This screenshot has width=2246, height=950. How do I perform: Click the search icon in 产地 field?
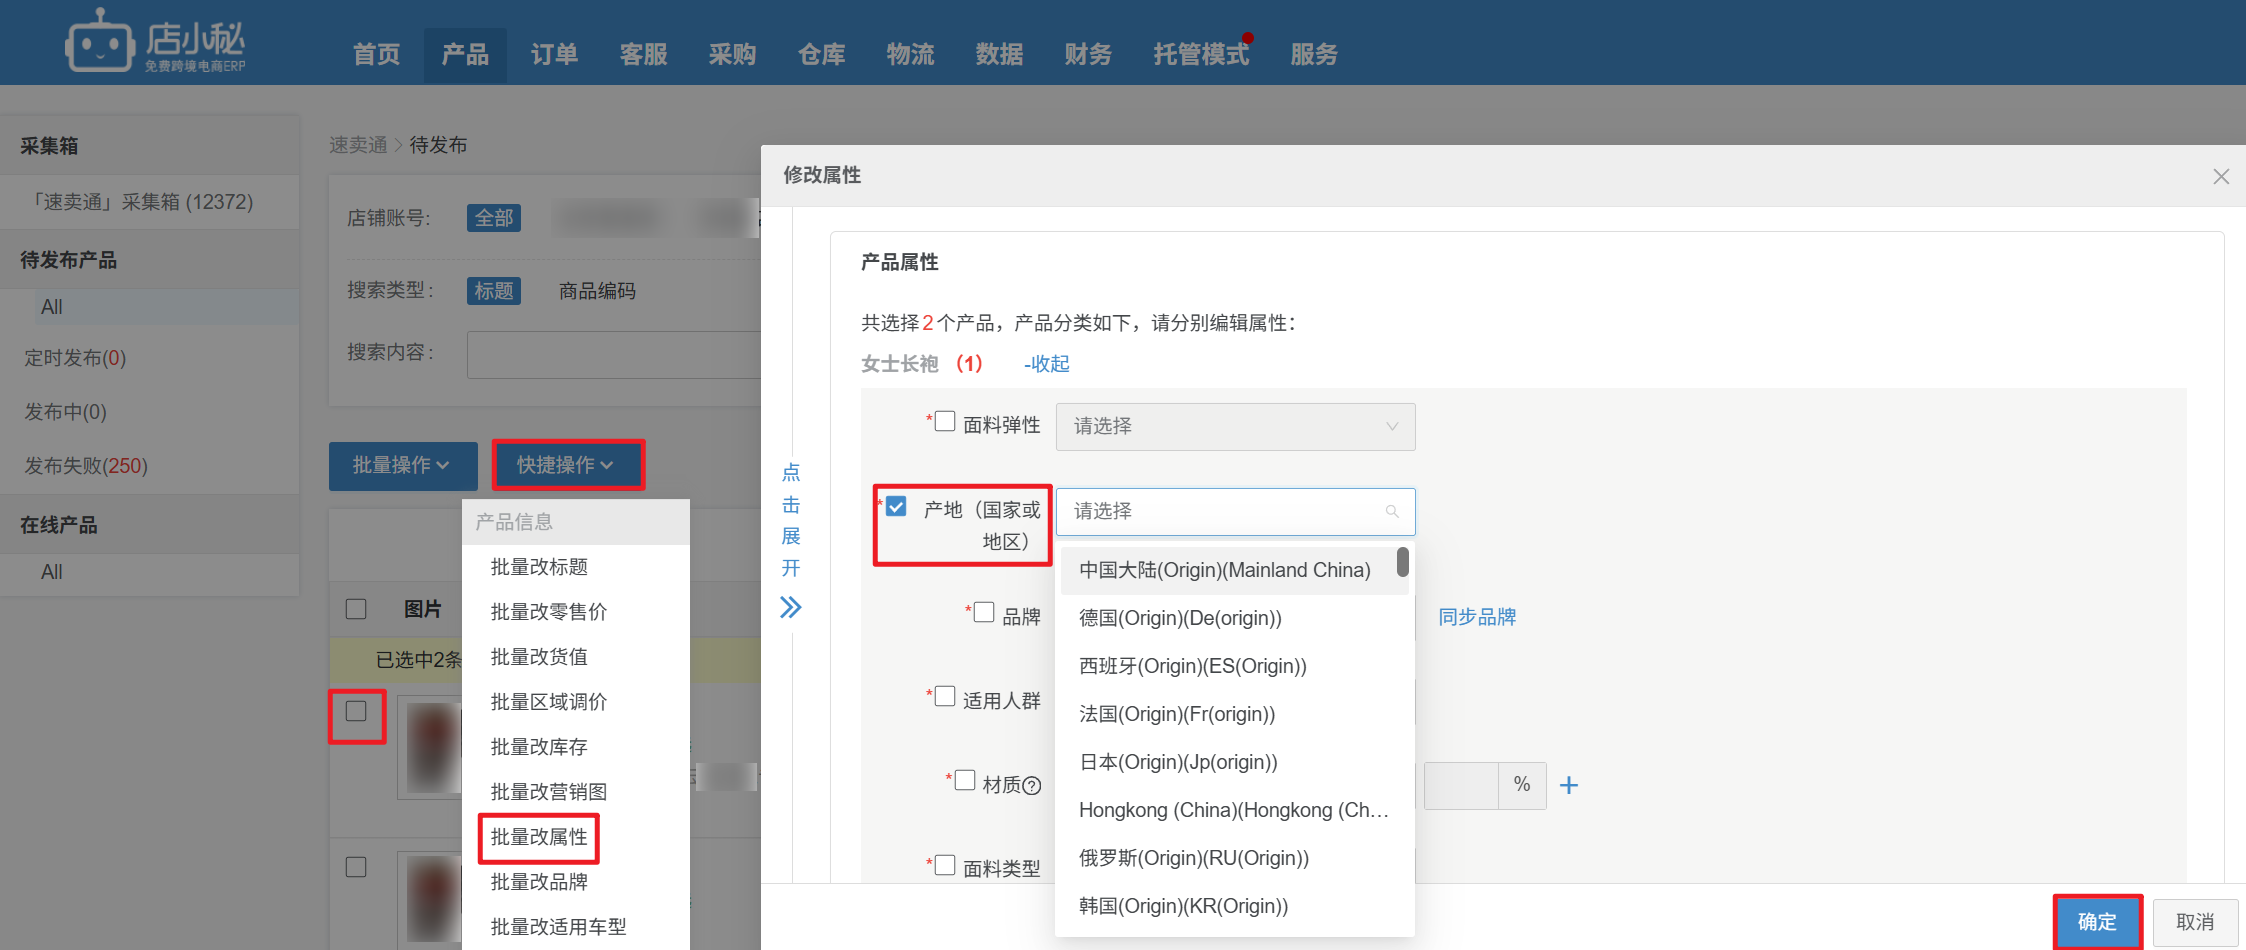click(1391, 511)
